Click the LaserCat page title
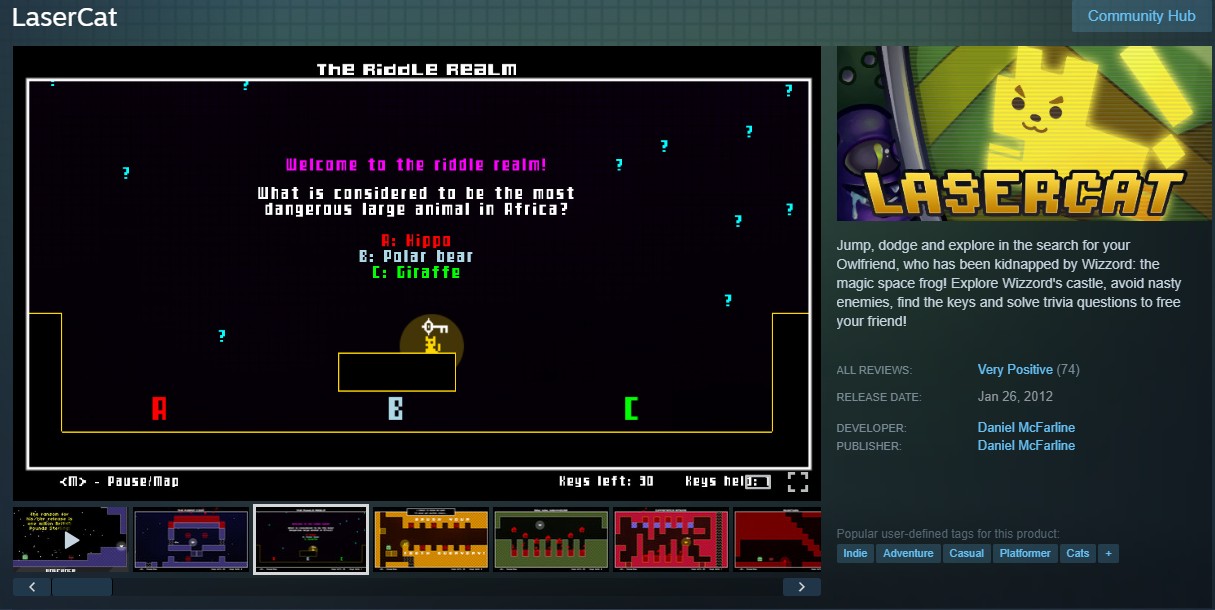The height and width of the screenshot is (610, 1215). click(64, 18)
